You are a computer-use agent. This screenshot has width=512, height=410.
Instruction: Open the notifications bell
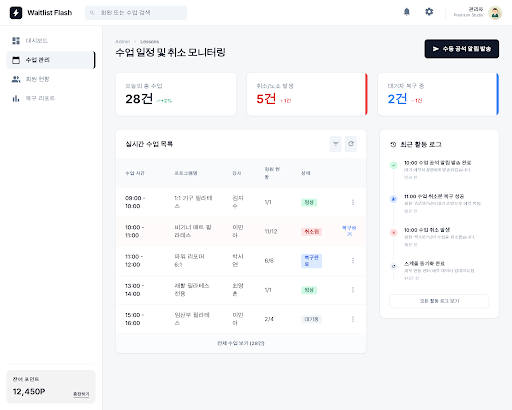[407, 12]
